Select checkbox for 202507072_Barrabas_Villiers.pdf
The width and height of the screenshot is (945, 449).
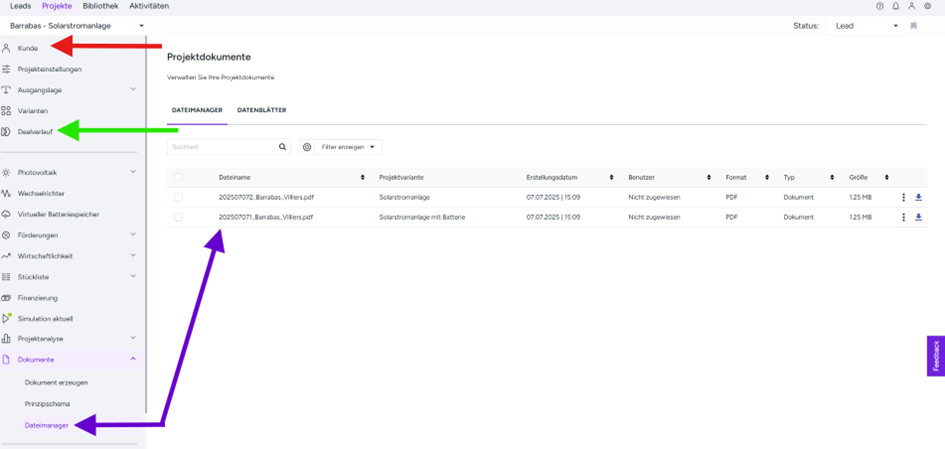[178, 197]
